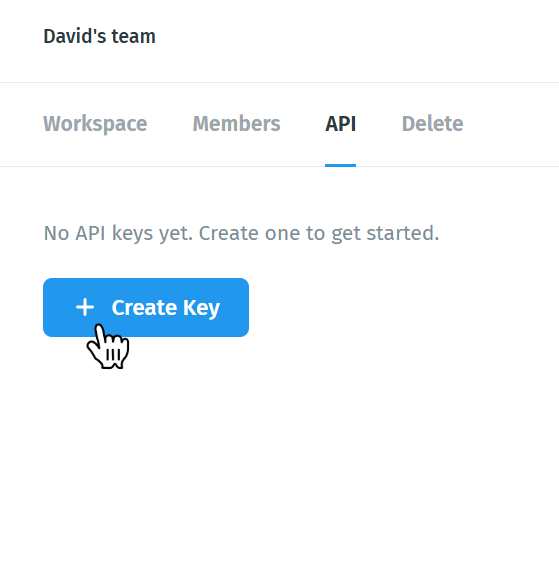Click the word 'team' in page title
This screenshot has height=562, width=559.
tap(133, 37)
